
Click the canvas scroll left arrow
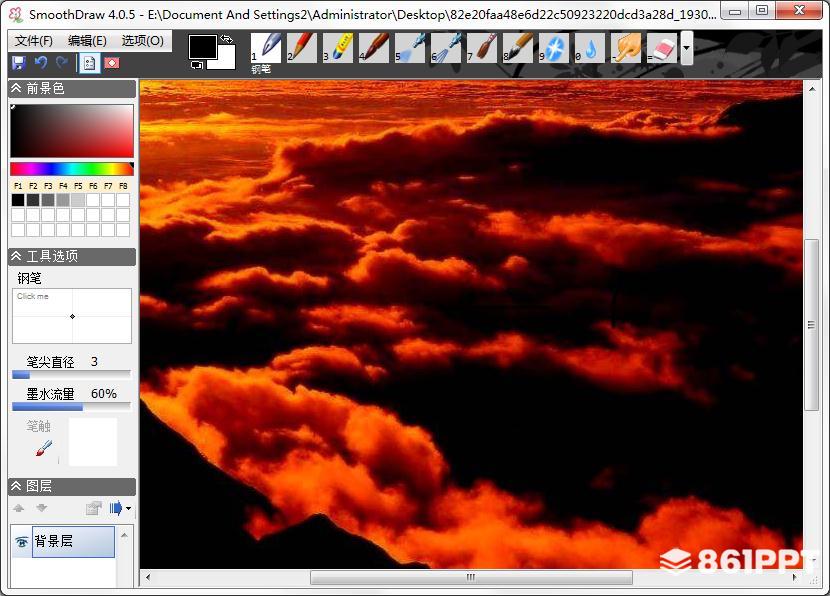pos(148,577)
